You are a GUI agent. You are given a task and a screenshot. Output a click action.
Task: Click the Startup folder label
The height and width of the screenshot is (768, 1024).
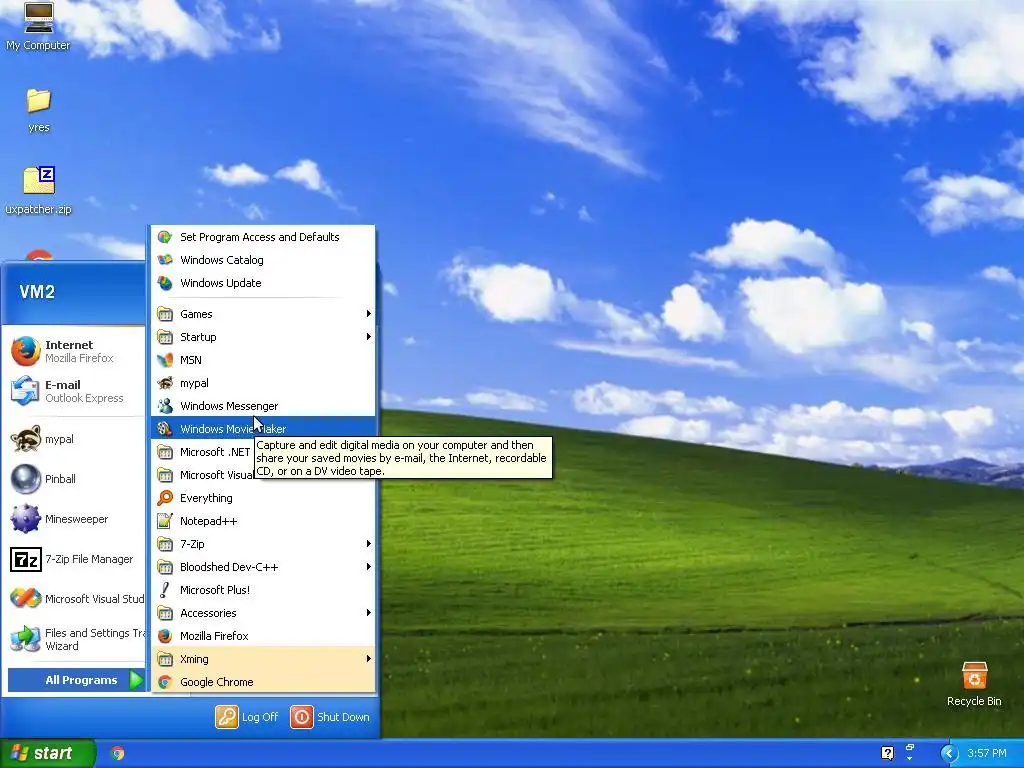(x=198, y=337)
